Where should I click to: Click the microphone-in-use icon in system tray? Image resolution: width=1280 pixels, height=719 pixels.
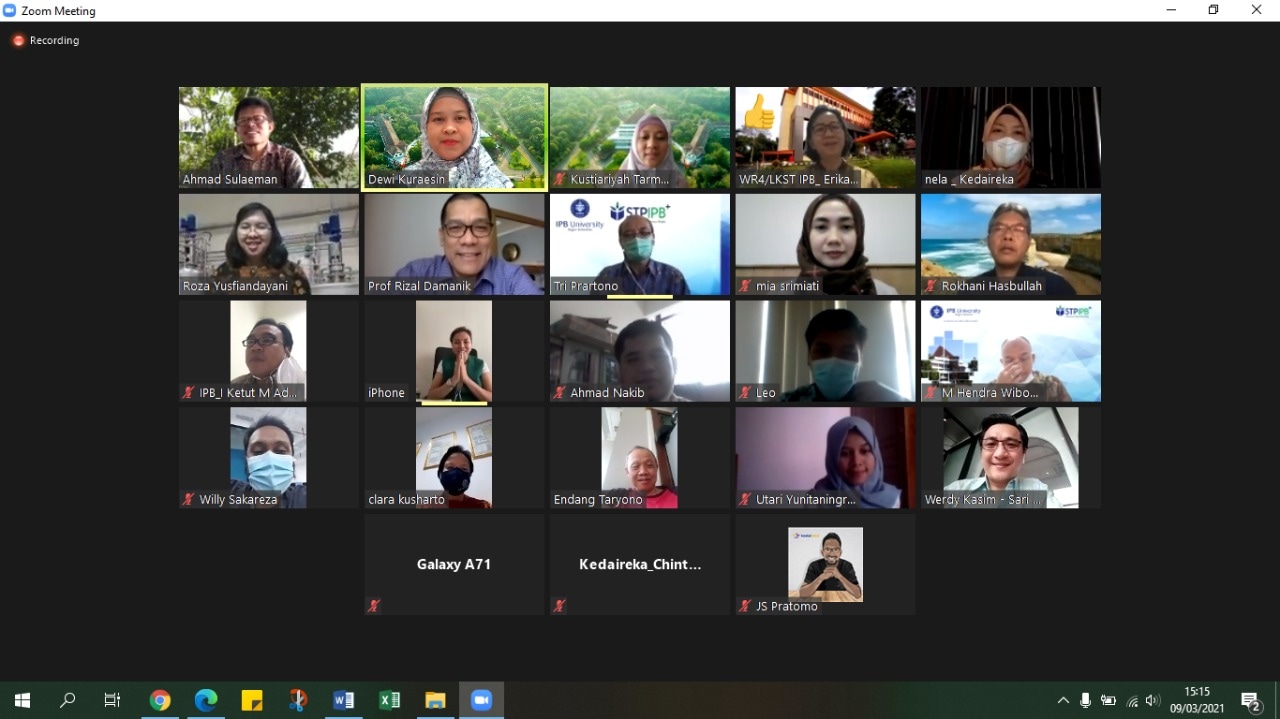click(x=1085, y=701)
